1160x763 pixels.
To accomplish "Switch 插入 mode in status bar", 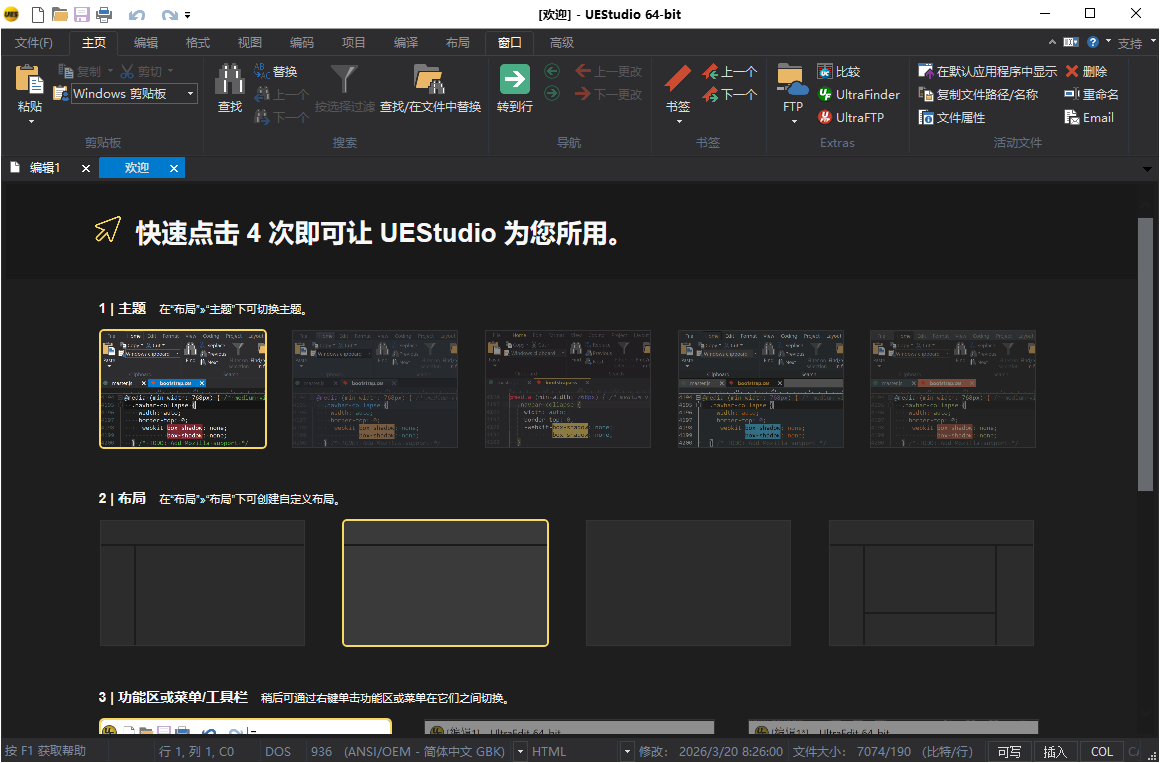I will tap(1056, 751).
